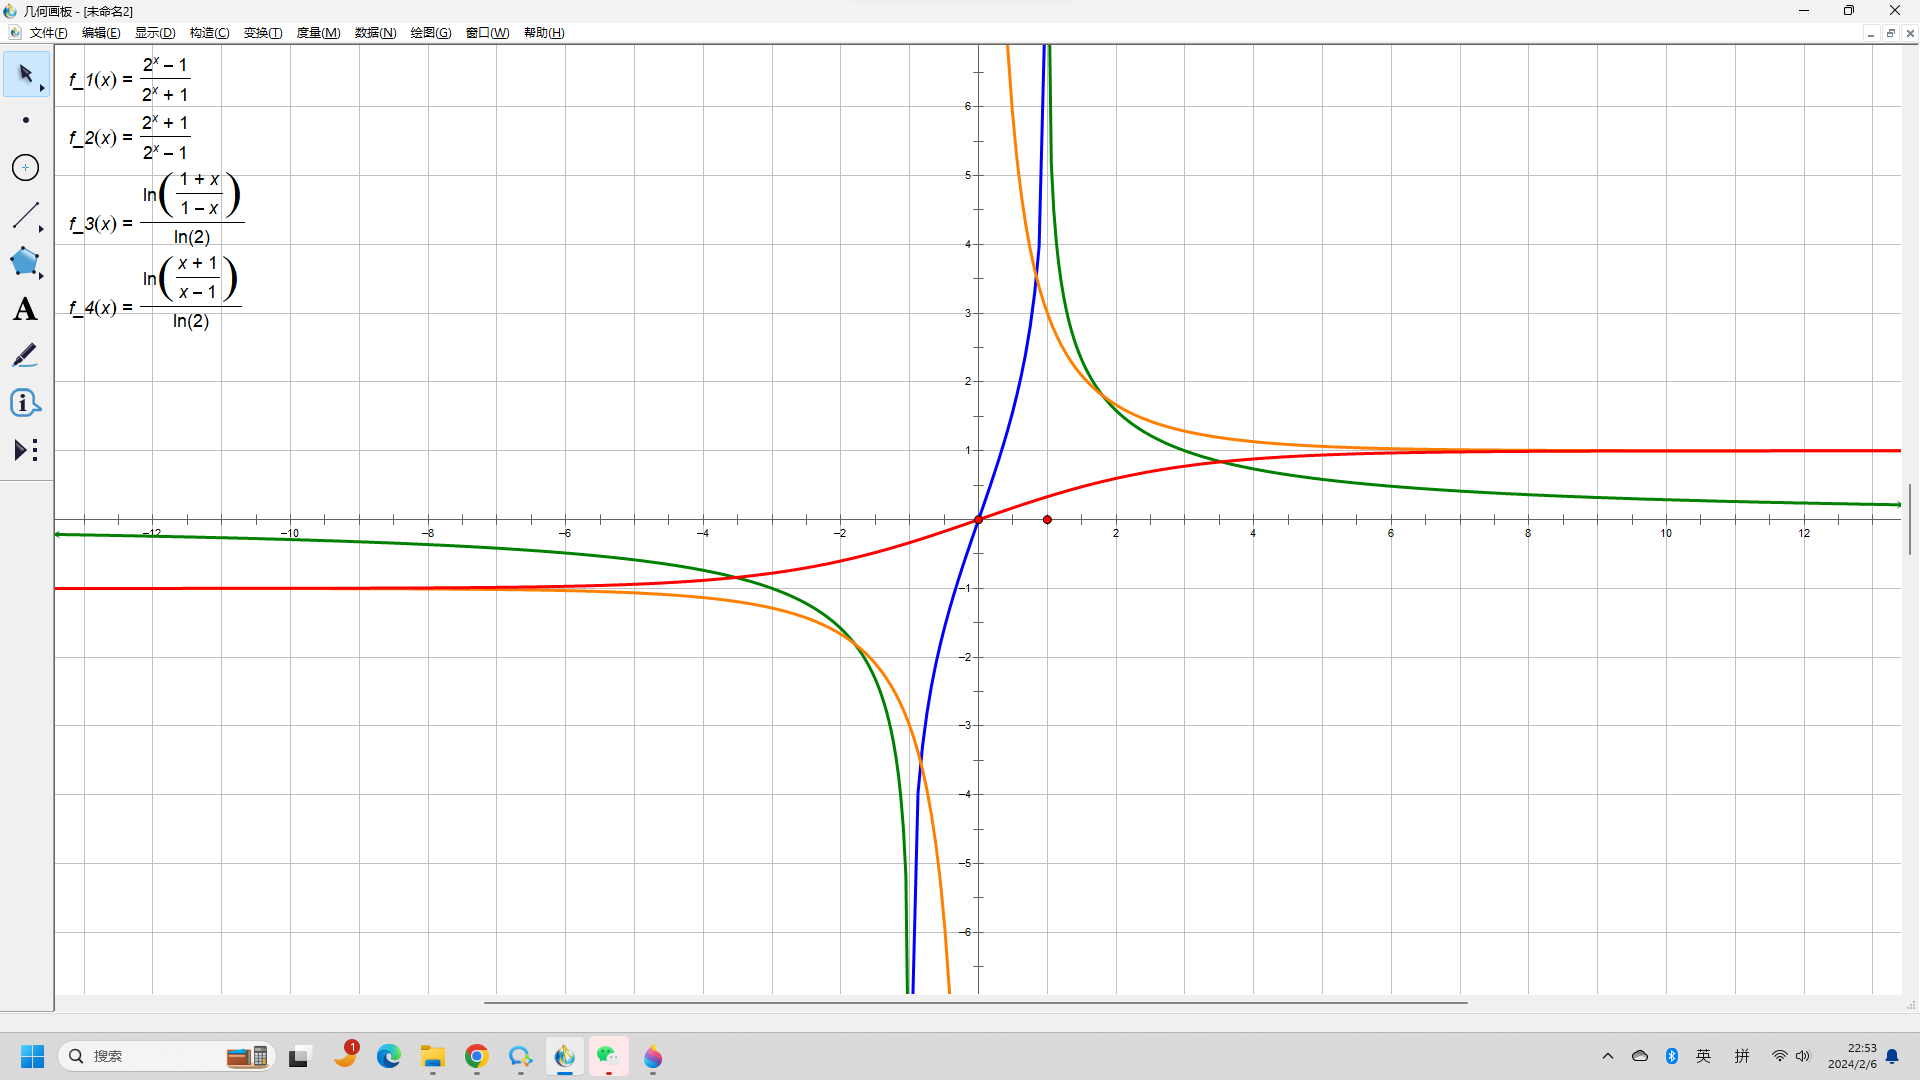This screenshot has width=1920, height=1080.
Task: Select the f_4(x) function definition
Action: pos(155,293)
